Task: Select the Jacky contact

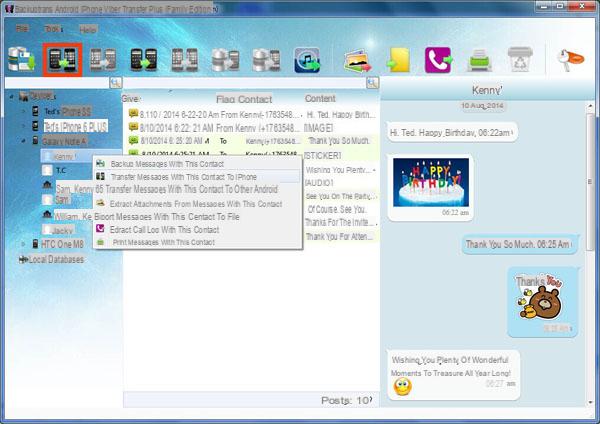Action: click(62, 230)
